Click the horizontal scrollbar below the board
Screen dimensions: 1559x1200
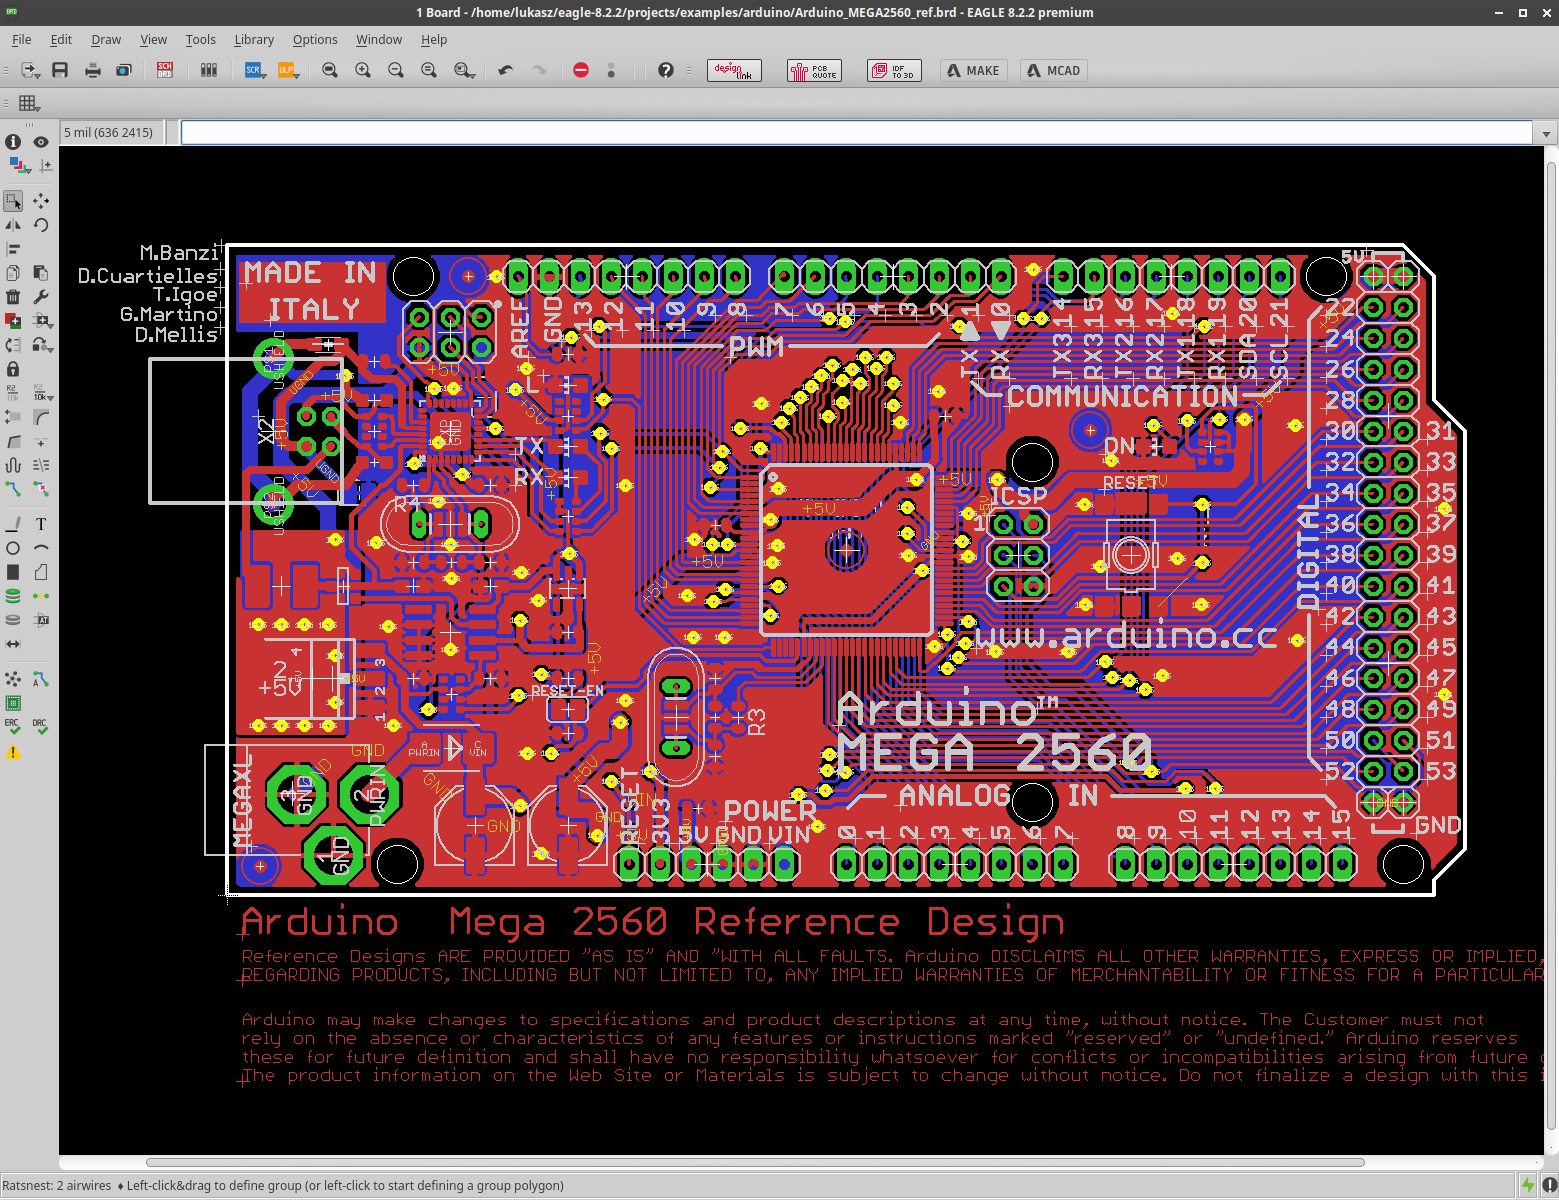755,1162
